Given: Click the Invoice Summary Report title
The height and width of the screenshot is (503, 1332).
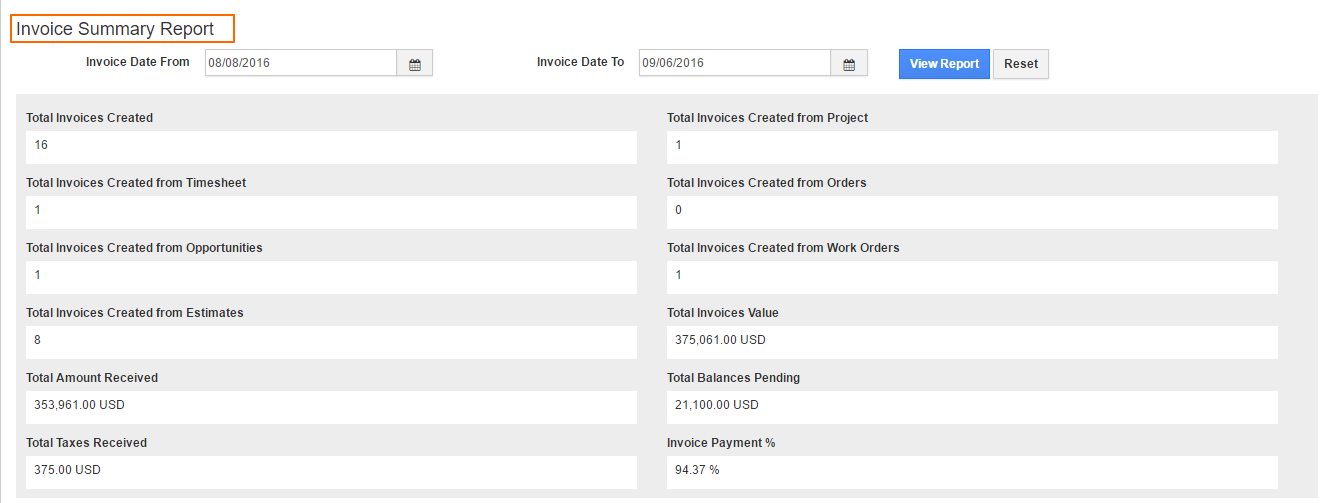Looking at the screenshot, I should [115, 29].
